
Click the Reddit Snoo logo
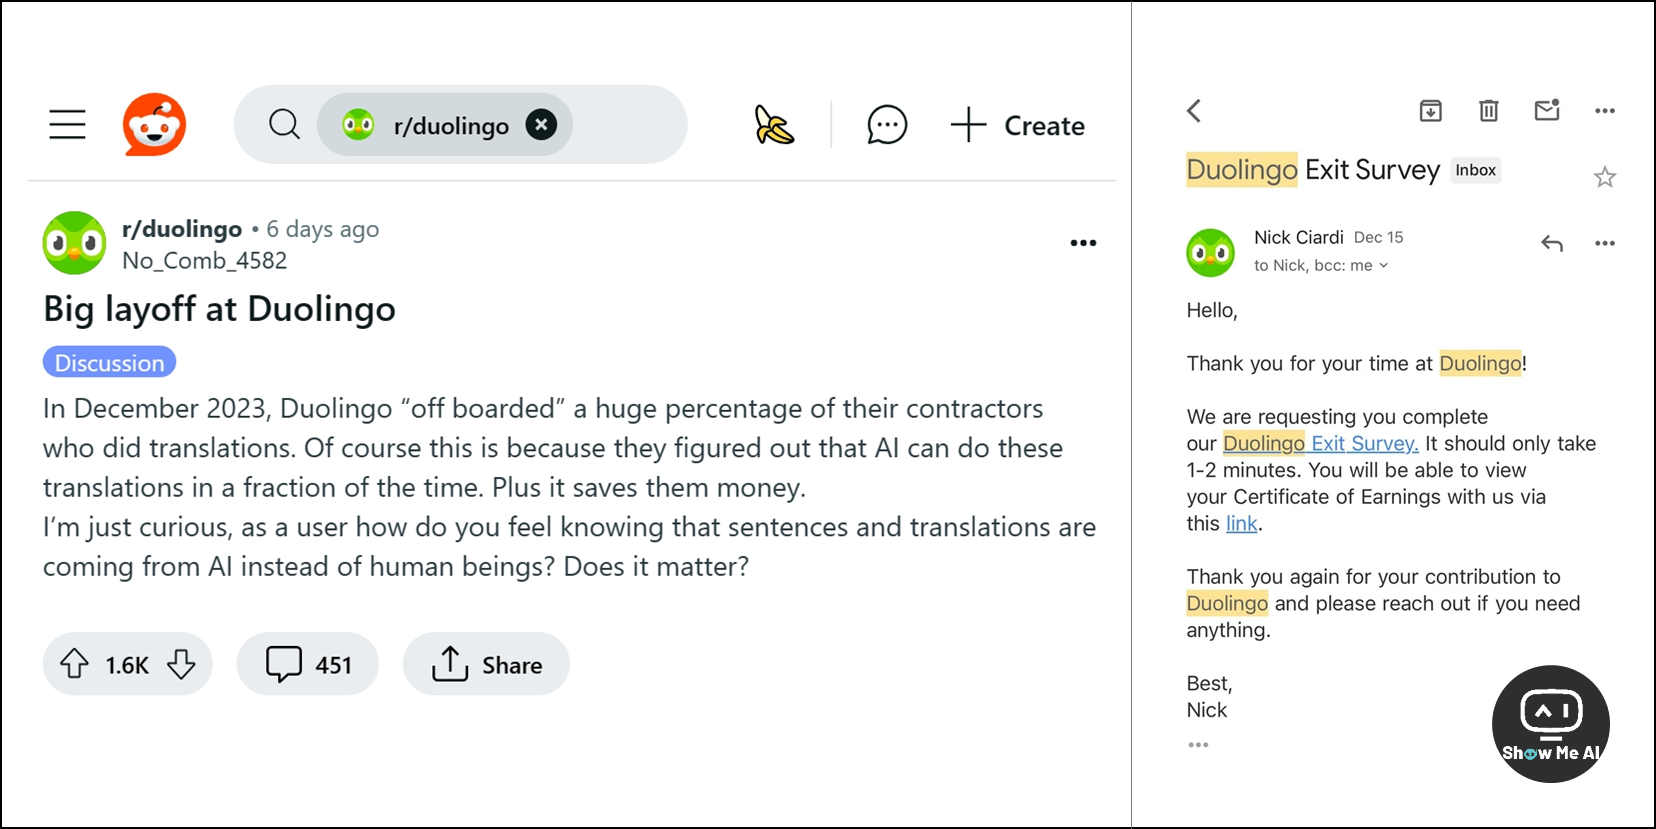tap(154, 124)
